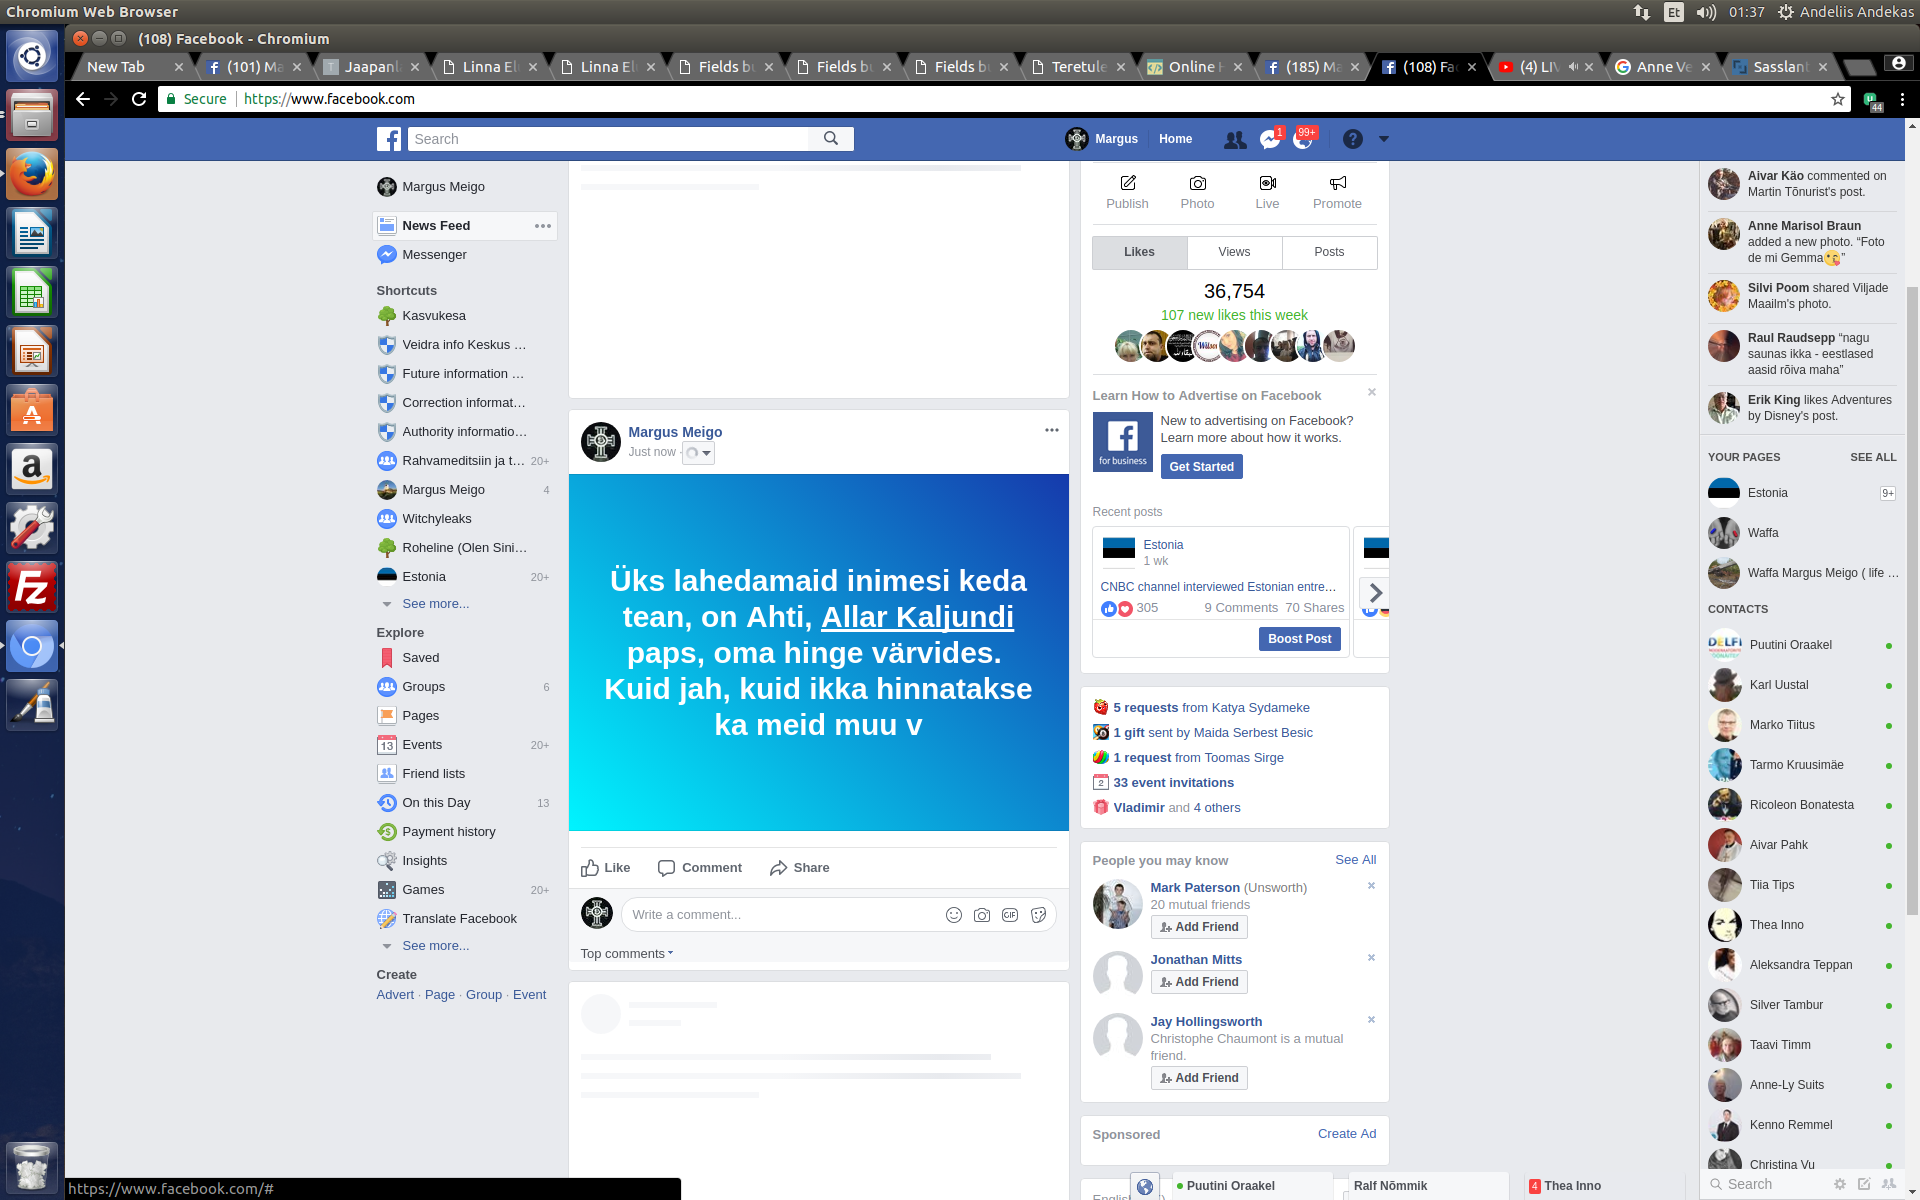Open the Quick Help question mark icon
1920x1200 pixels.
click(x=1352, y=139)
